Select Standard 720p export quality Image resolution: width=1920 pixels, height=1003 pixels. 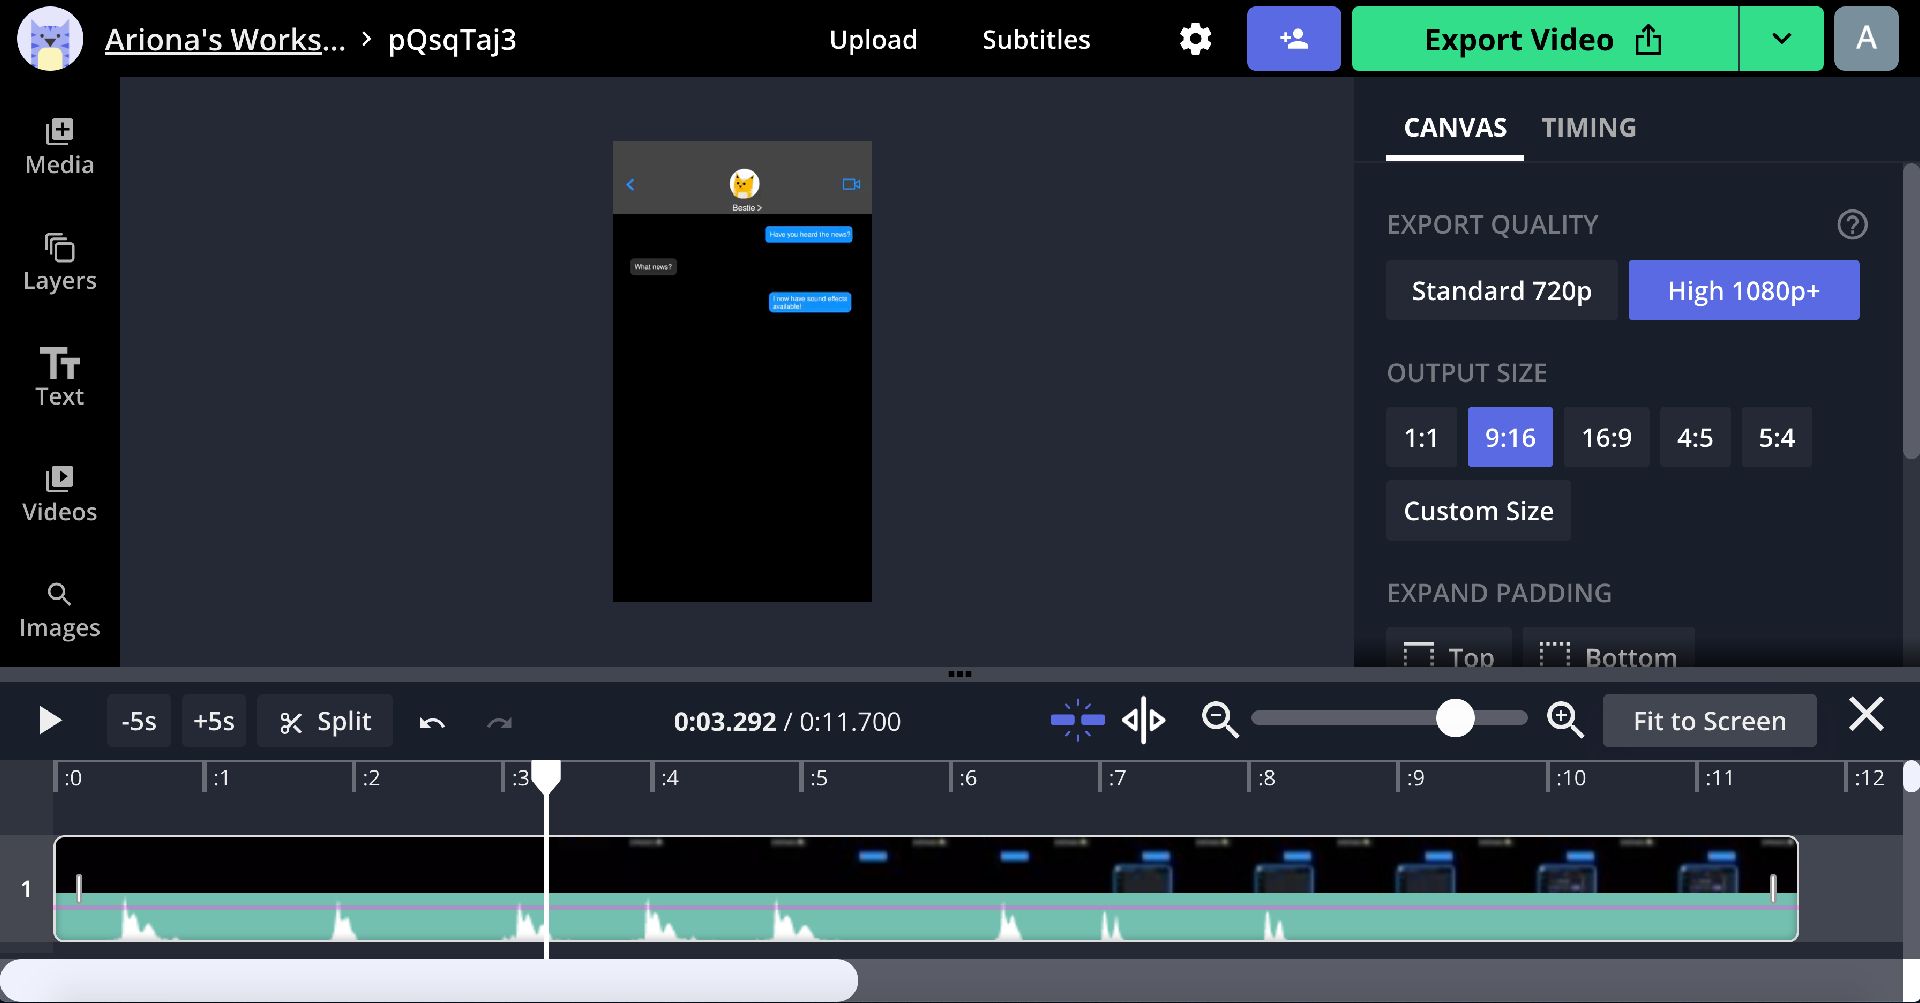(1501, 291)
